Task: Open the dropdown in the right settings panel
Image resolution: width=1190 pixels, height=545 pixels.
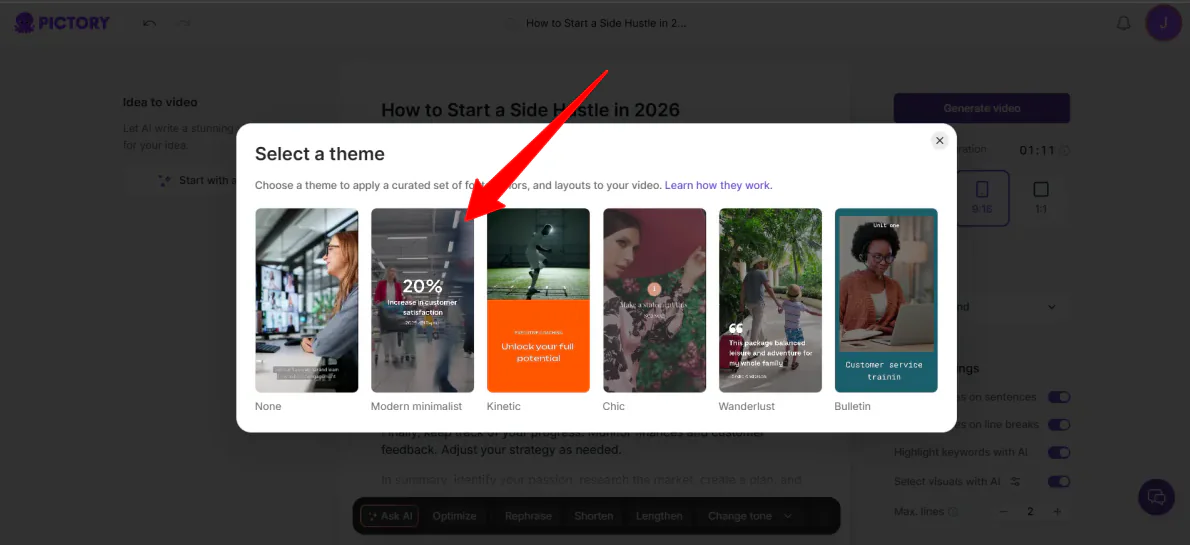Action: click(1051, 307)
